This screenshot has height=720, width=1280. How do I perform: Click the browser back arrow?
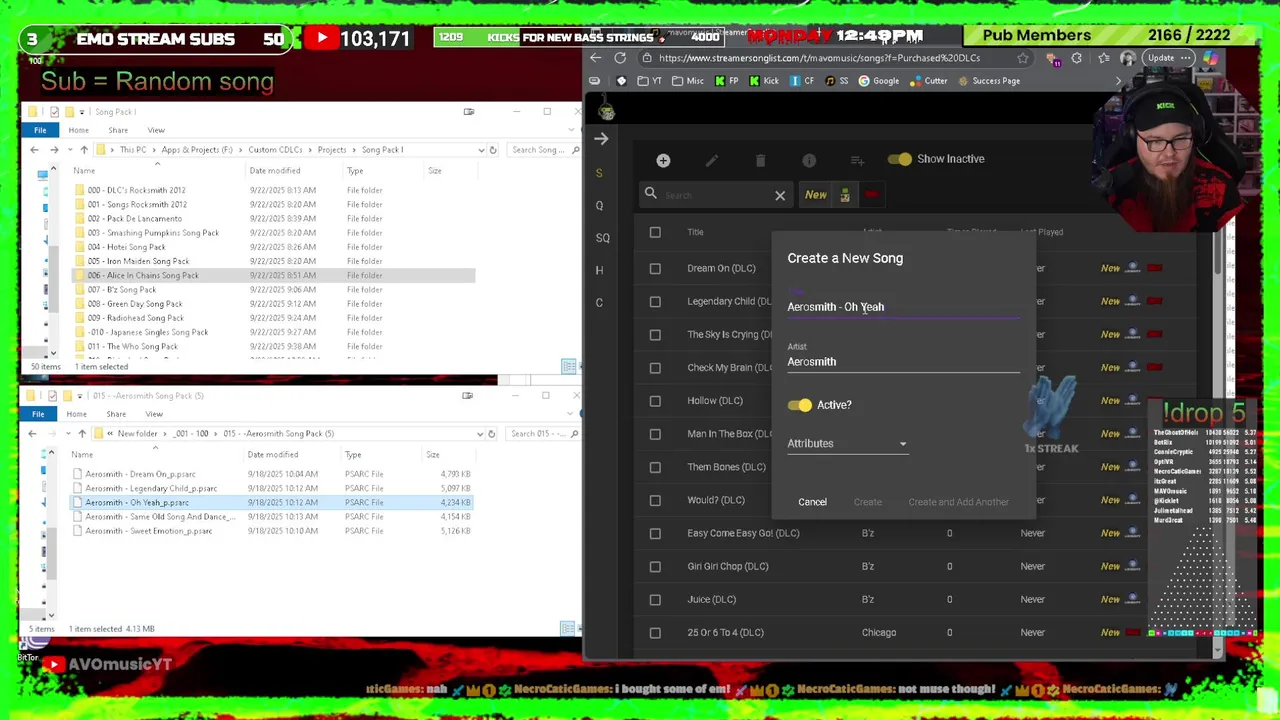coord(596,58)
